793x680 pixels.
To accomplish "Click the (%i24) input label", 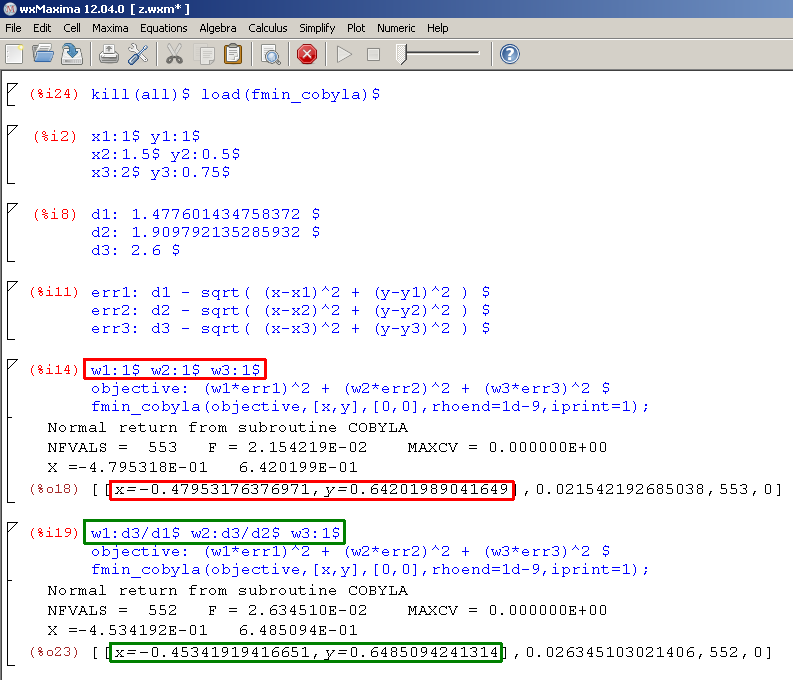I will point(54,95).
